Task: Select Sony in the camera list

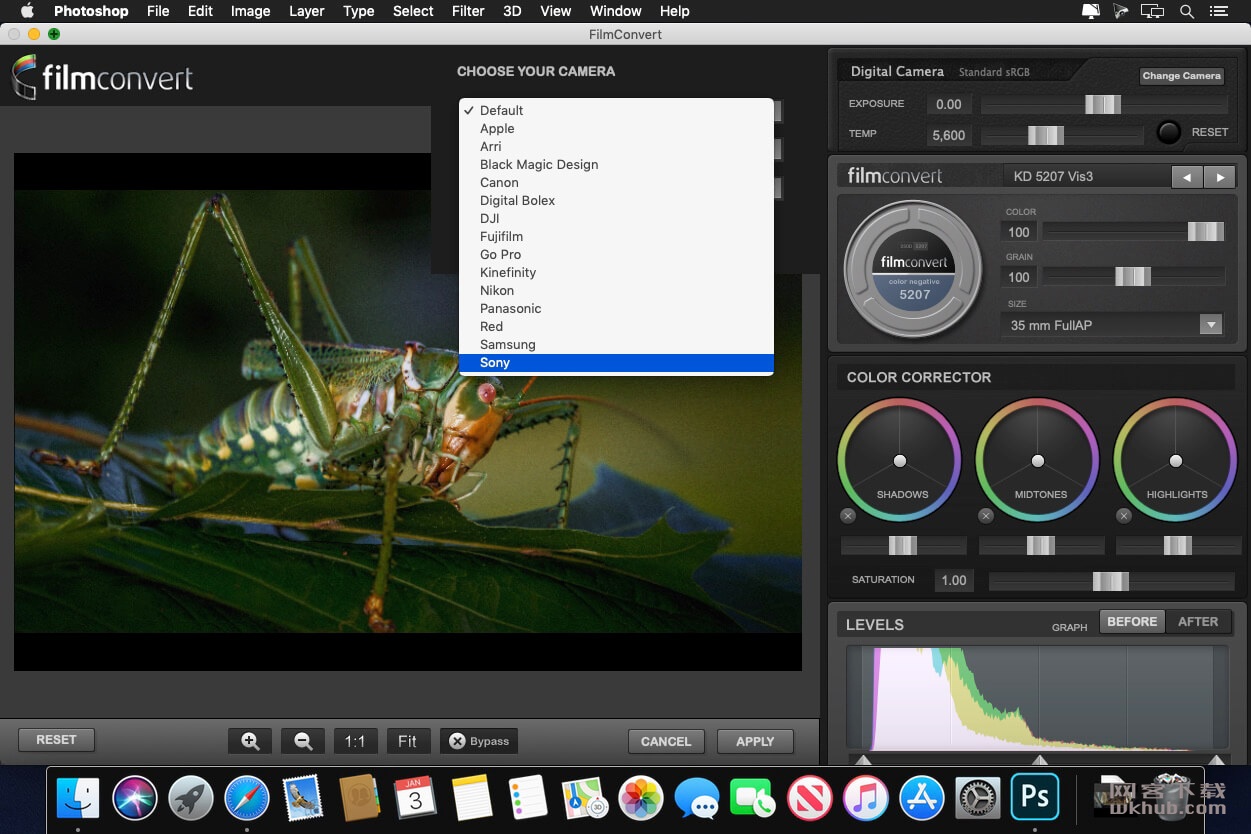Action: coord(616,362)
